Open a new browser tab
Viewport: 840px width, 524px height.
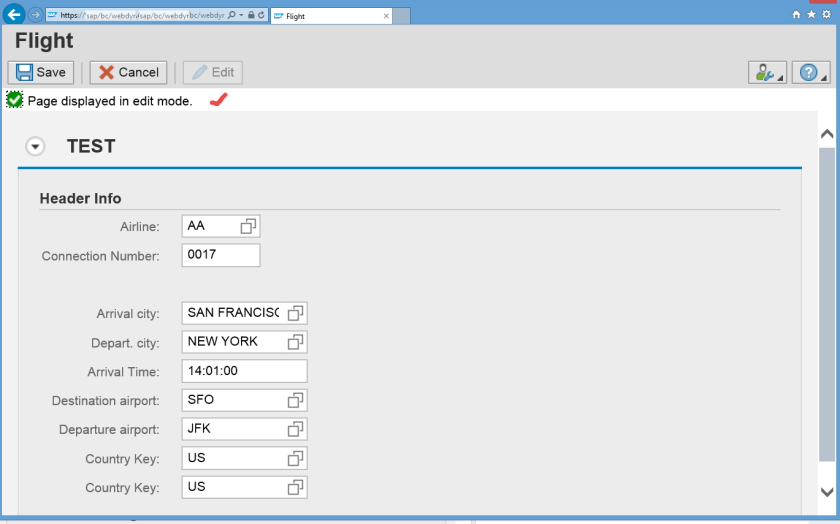point(402,16)
